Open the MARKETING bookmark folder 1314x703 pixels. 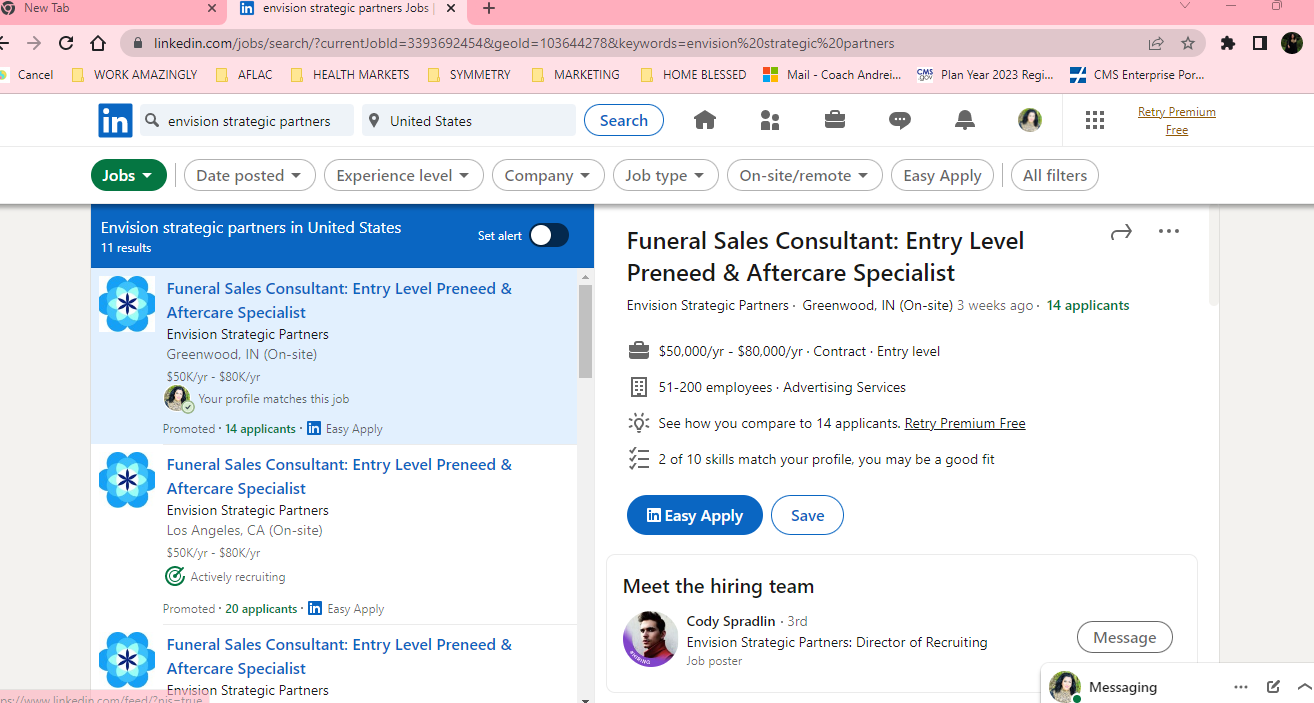point(575,74)
